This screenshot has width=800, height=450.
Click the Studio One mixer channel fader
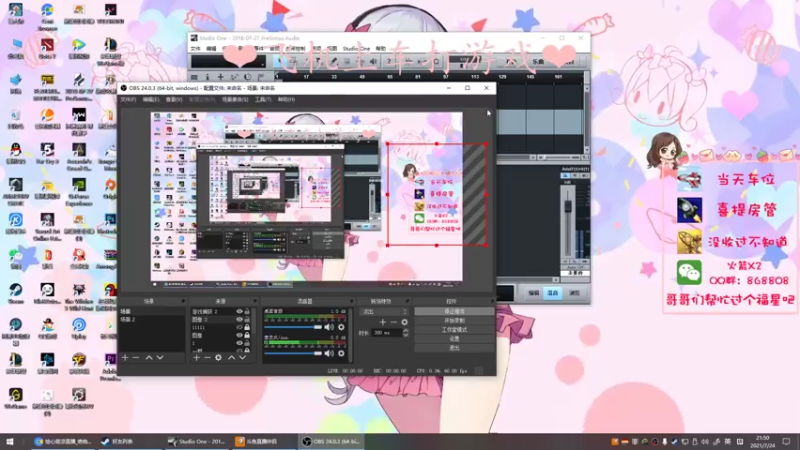(567, 206)
